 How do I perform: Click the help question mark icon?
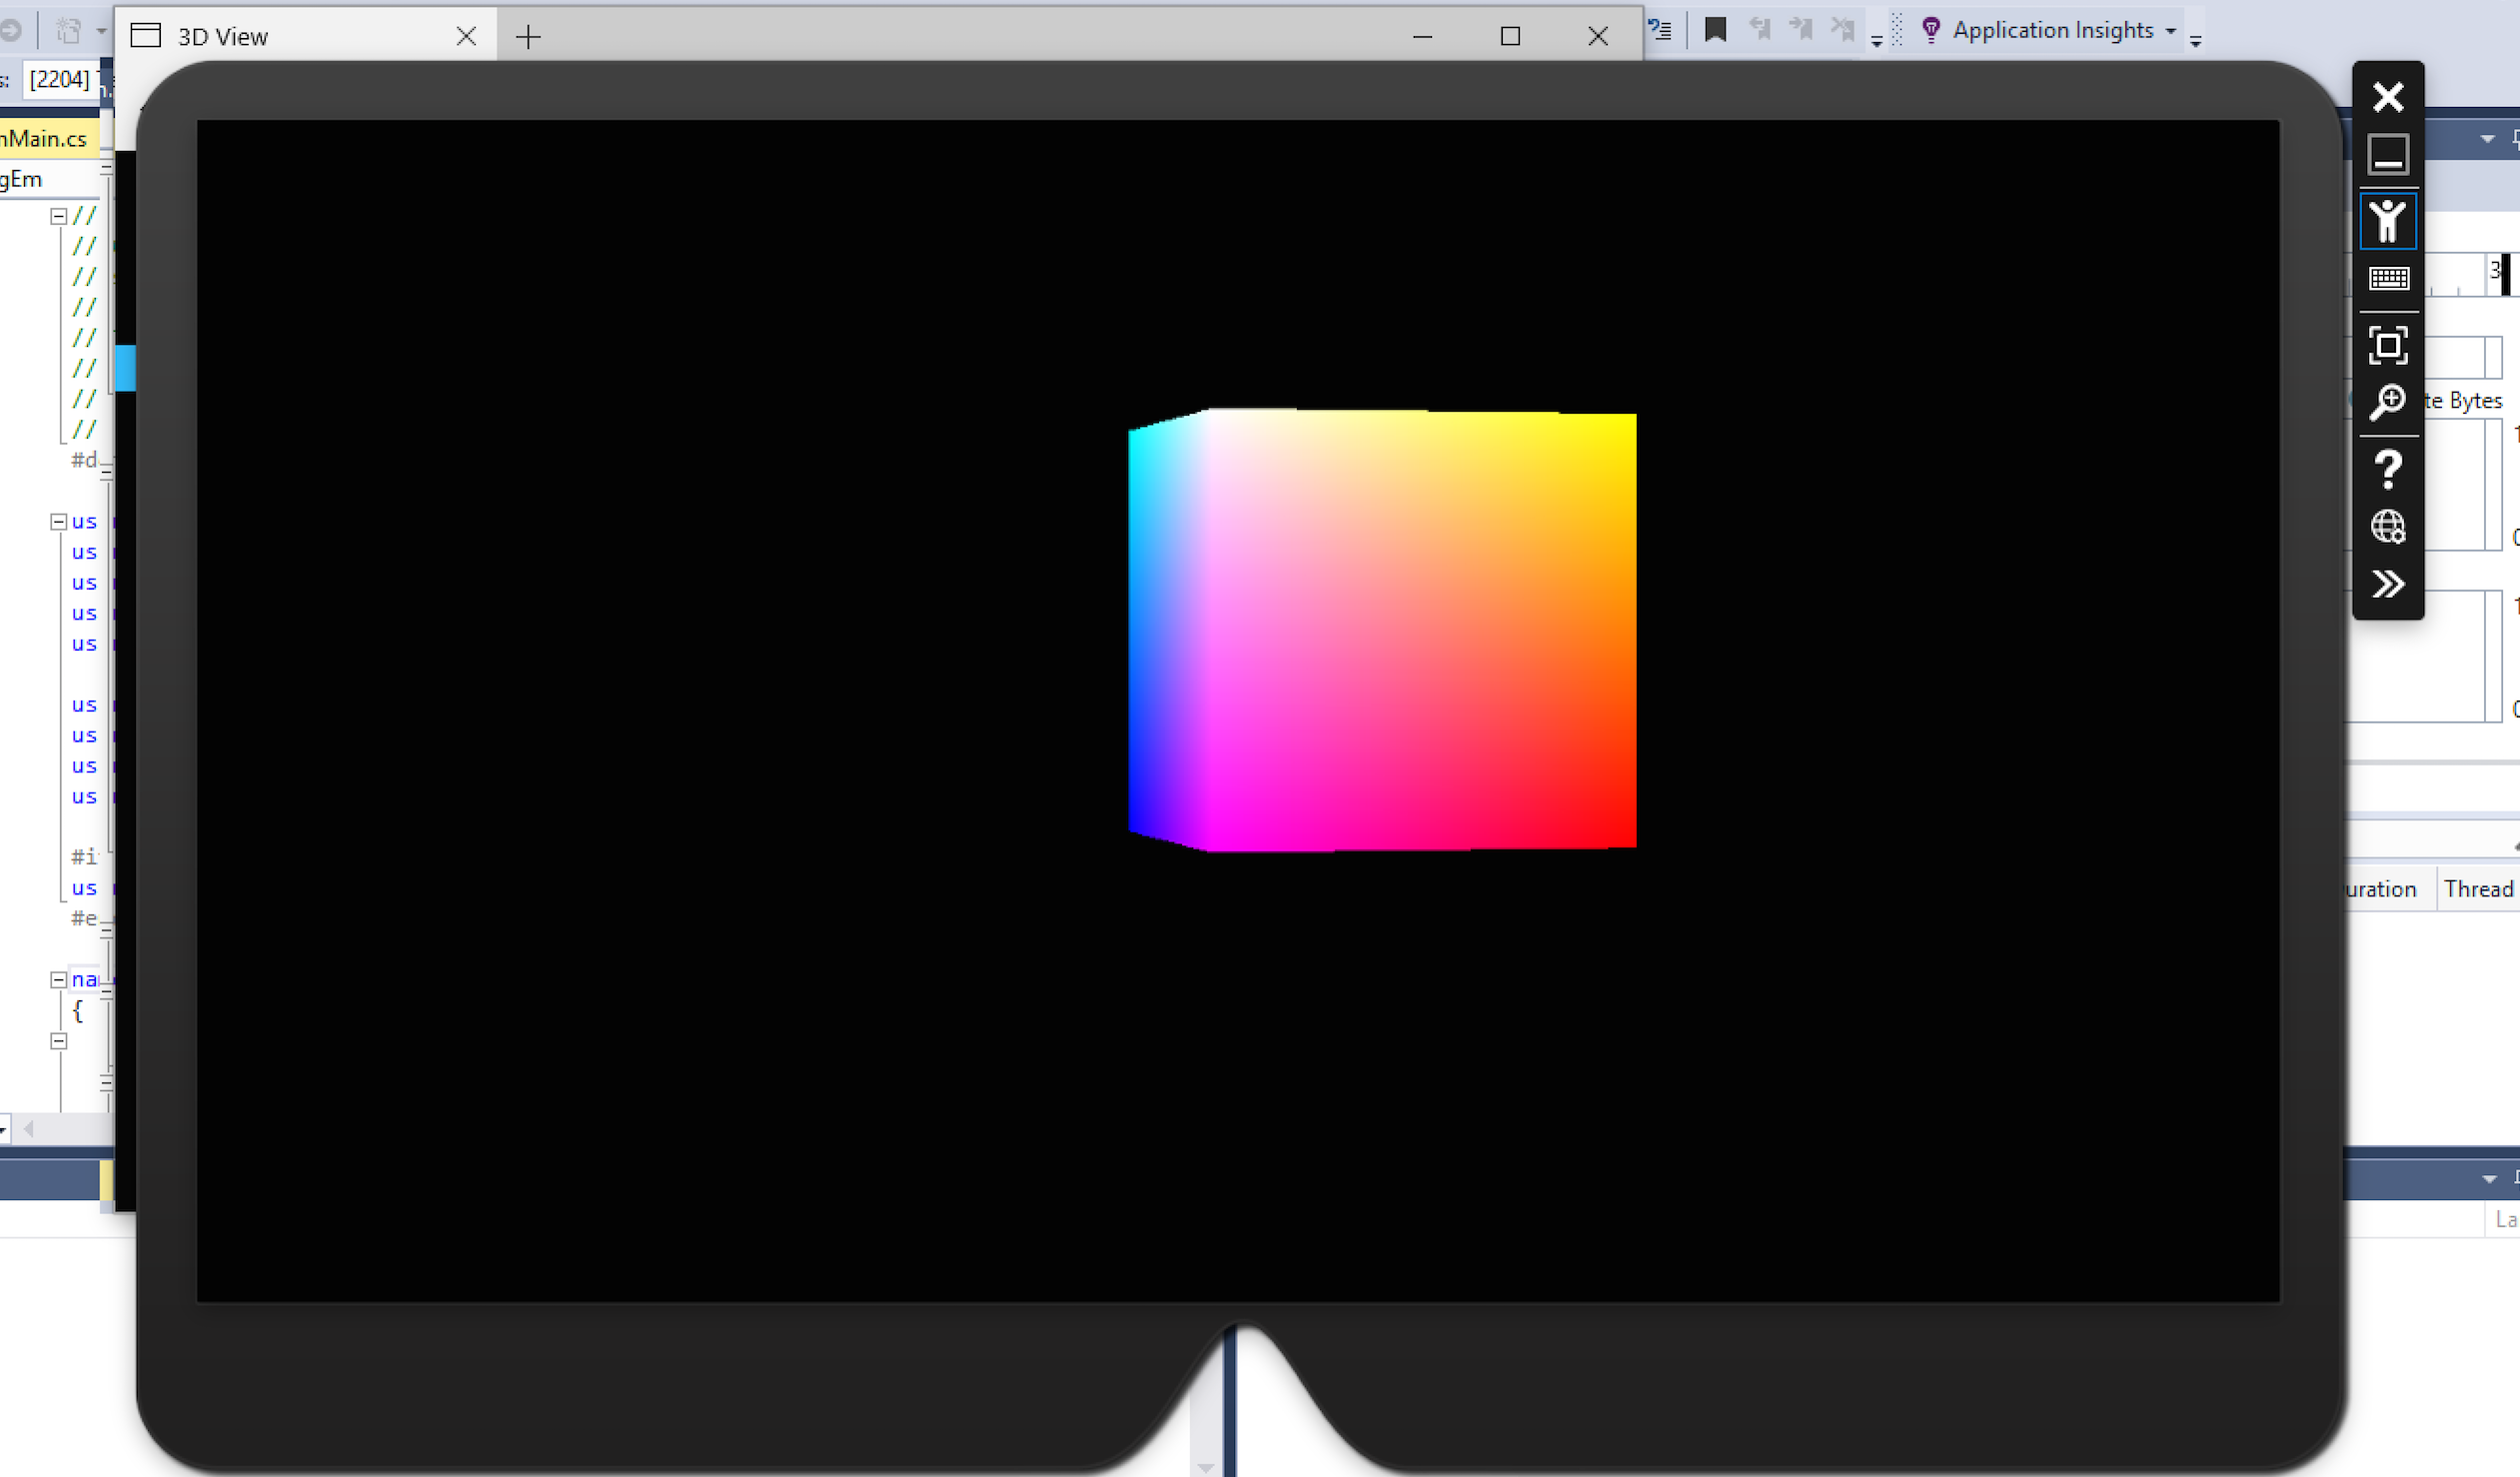click(x=2388, y=468)
